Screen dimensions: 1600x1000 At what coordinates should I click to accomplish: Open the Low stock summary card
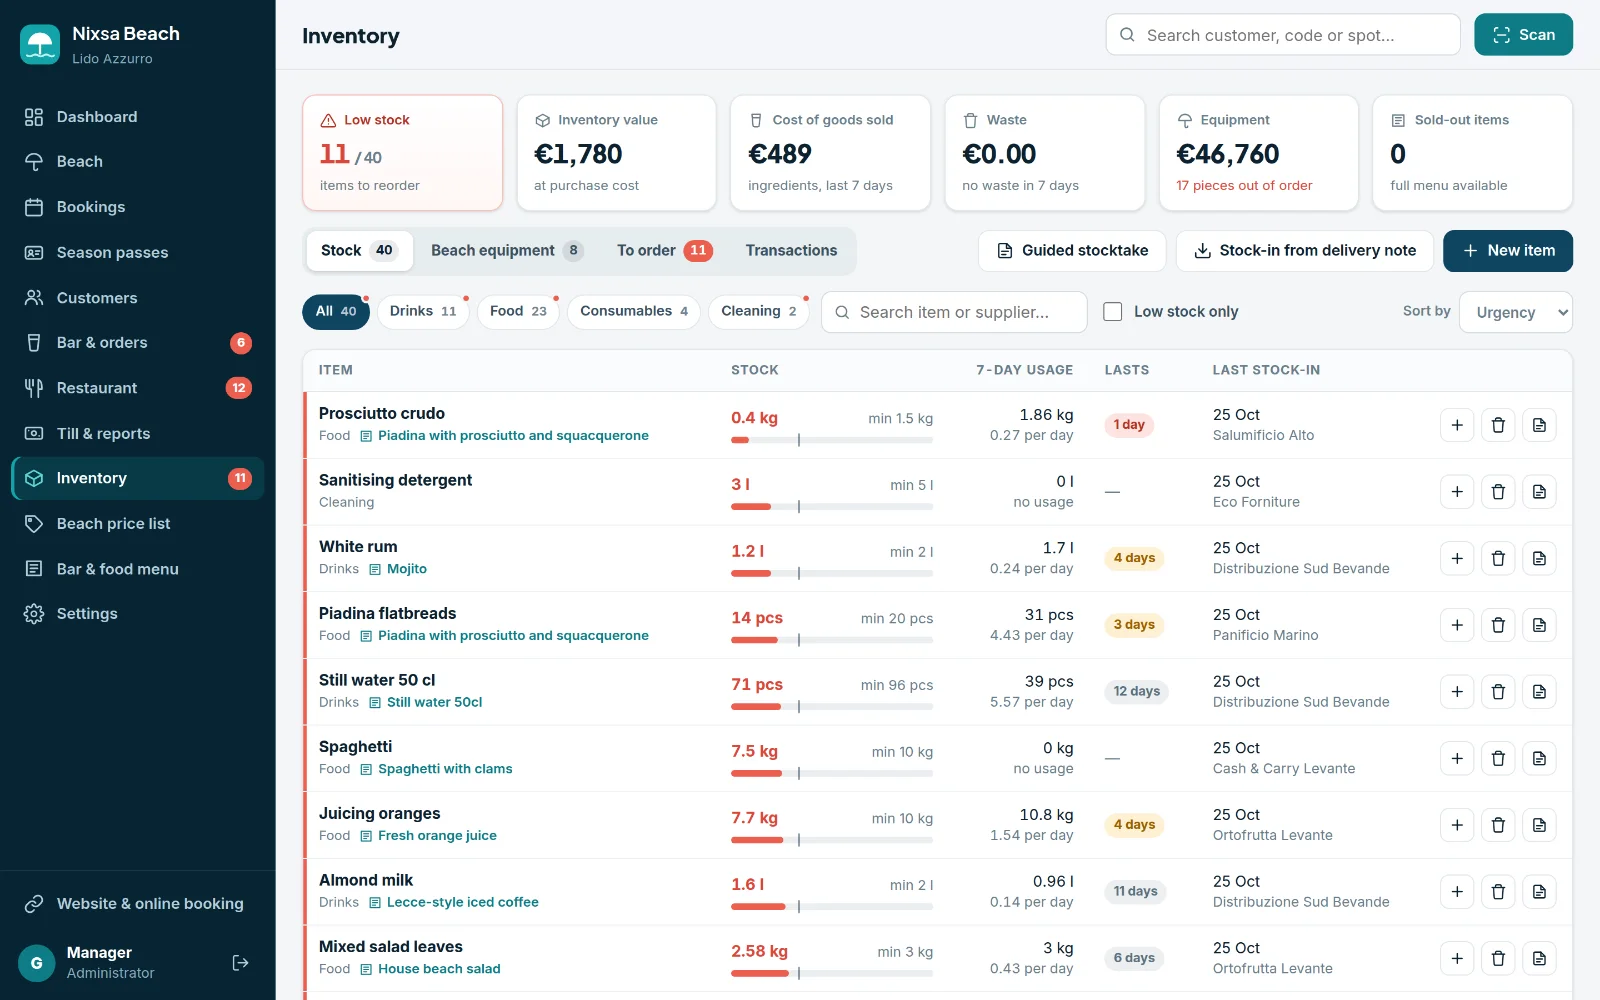coord(402,153)
